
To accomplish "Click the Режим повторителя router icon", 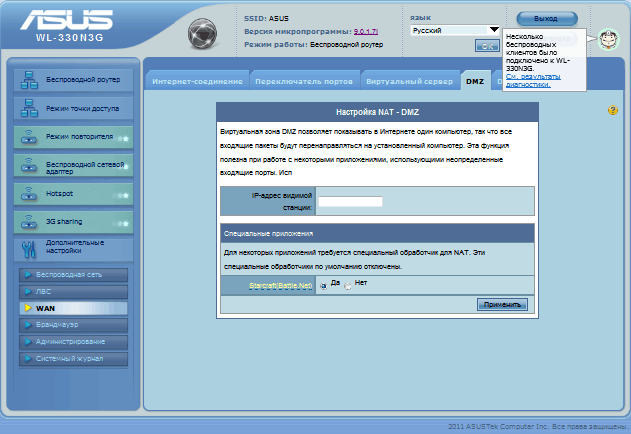I will pyautogui.click(x=29, y=135).
